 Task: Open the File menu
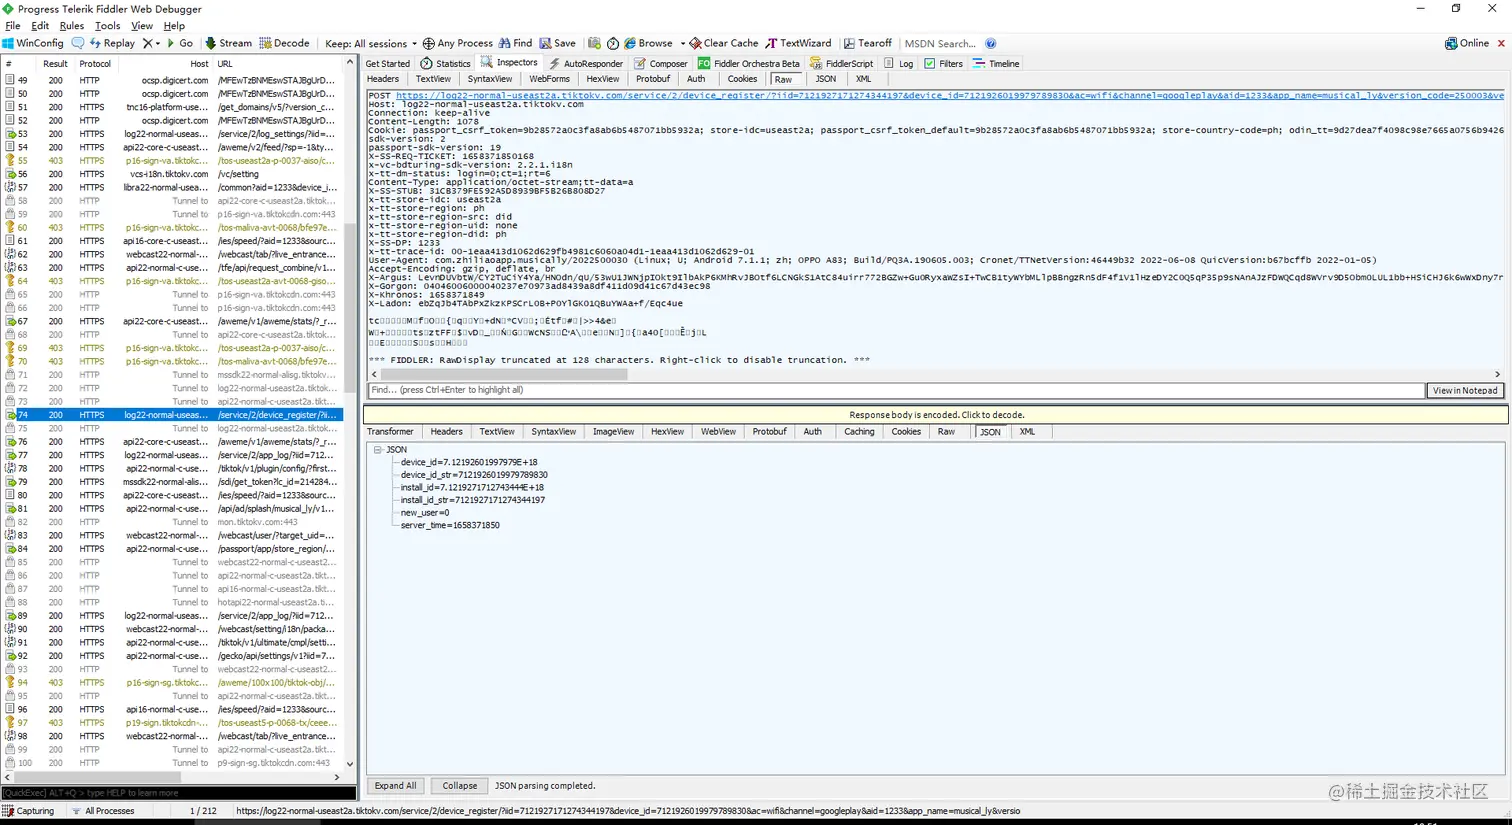click(13, 26)
